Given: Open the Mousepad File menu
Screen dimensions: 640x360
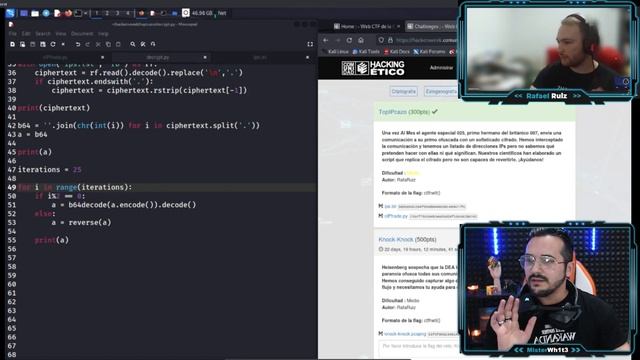Looking at the screenshot, I should click(13, 33).
